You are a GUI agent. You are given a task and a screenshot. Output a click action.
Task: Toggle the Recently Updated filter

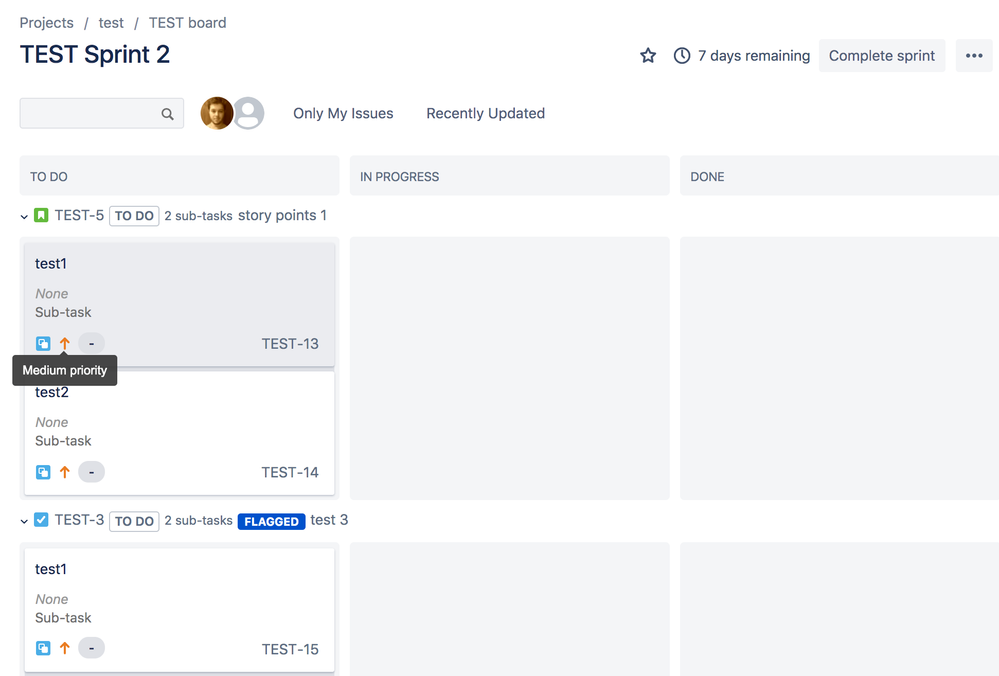tap(485, 113)
